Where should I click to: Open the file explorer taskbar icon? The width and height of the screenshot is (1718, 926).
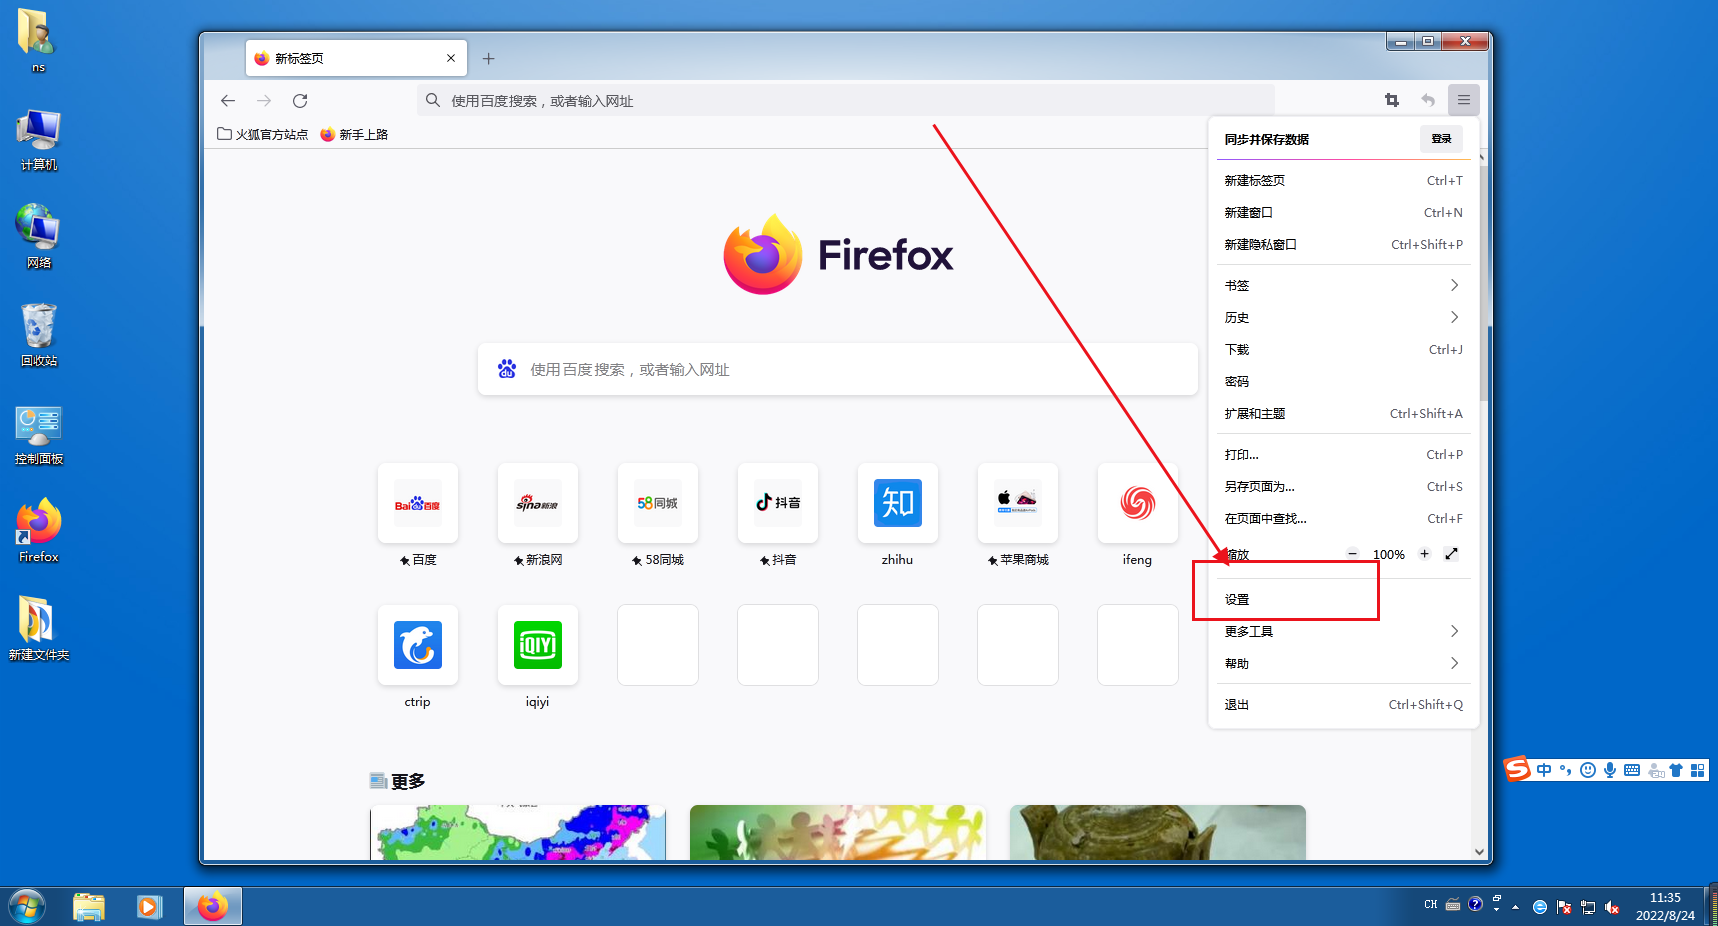pos(89,907)
